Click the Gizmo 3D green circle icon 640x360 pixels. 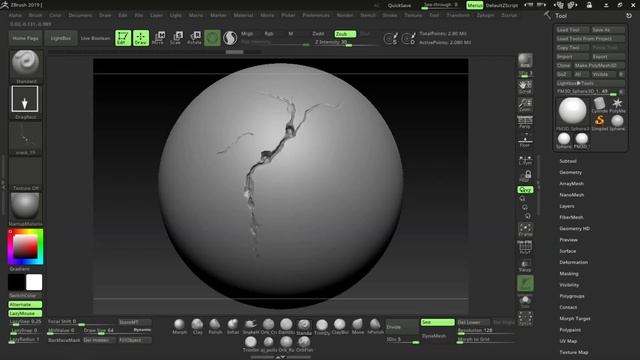click(x=212, y=38)
